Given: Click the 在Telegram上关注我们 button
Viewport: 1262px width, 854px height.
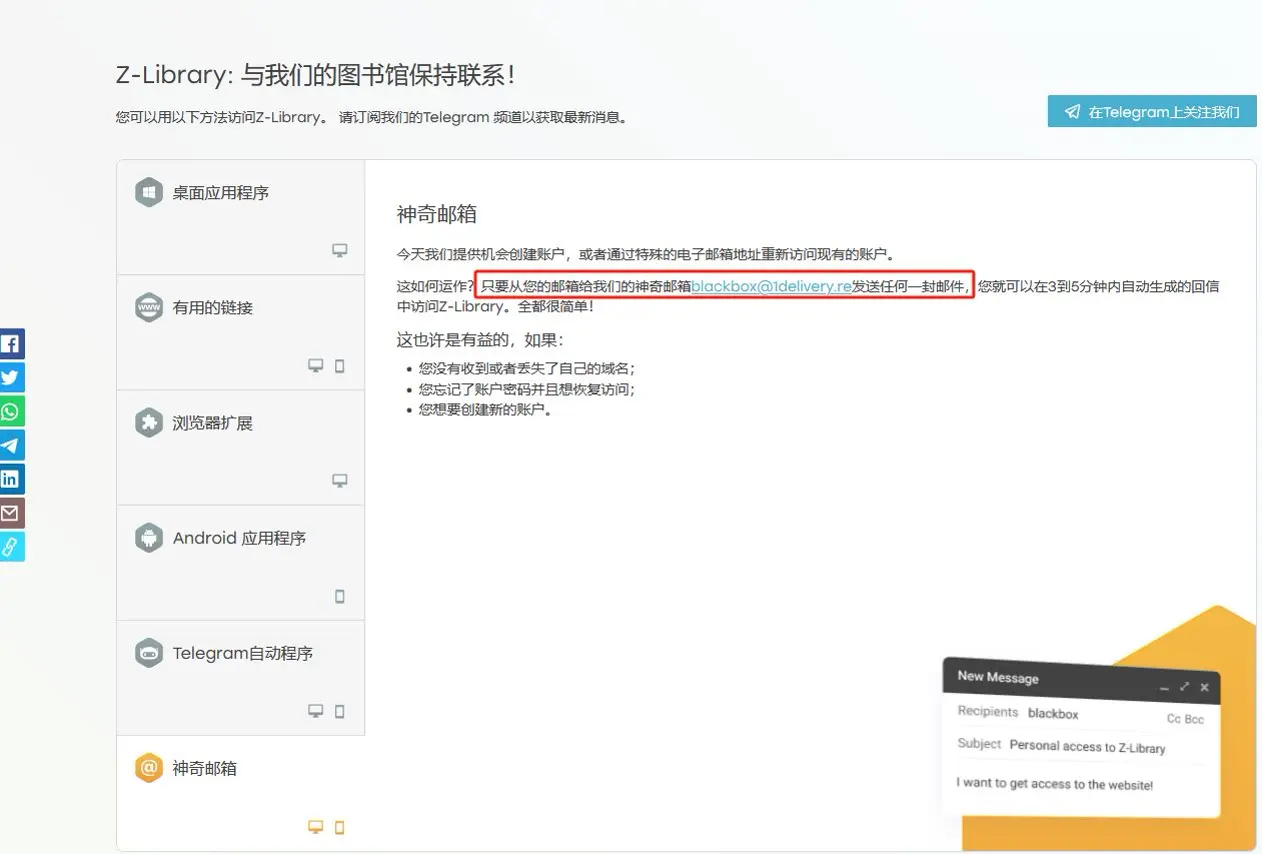Looking at the screenshot, I should coord(1152,112).
